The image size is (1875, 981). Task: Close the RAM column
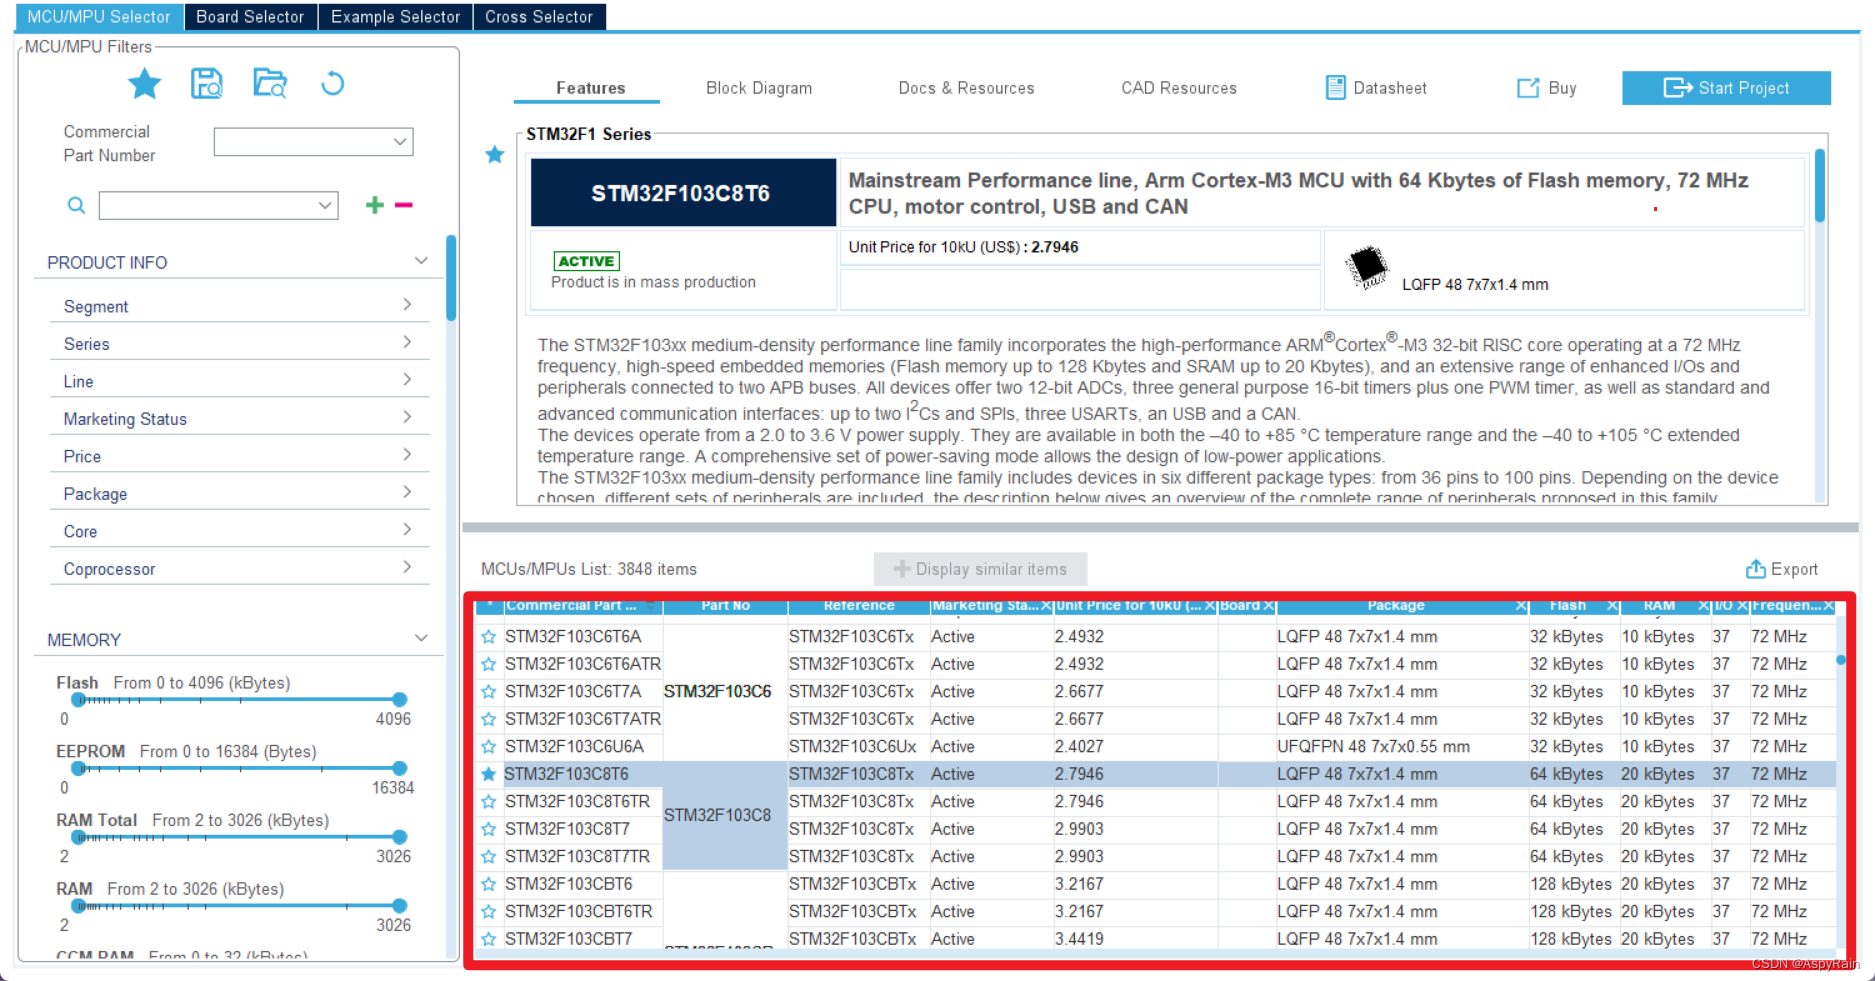tap(1704, 606)
